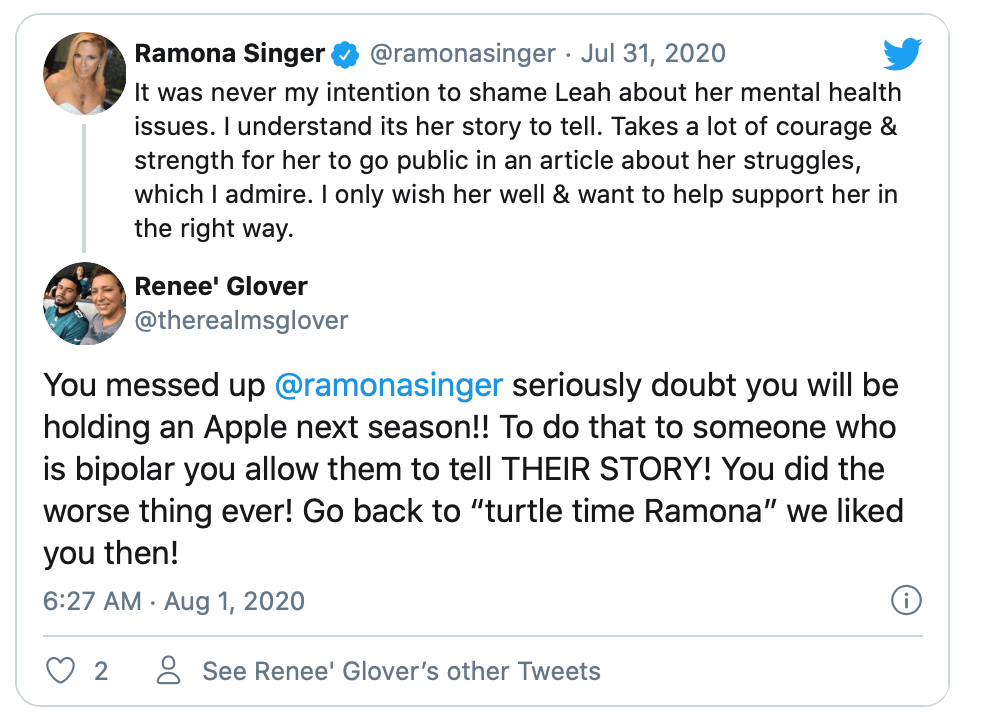Open Renee' Glover's profile photo
The height and width of the screenshot is (718, 982).
pyautogui.click(x=85, y=303)
